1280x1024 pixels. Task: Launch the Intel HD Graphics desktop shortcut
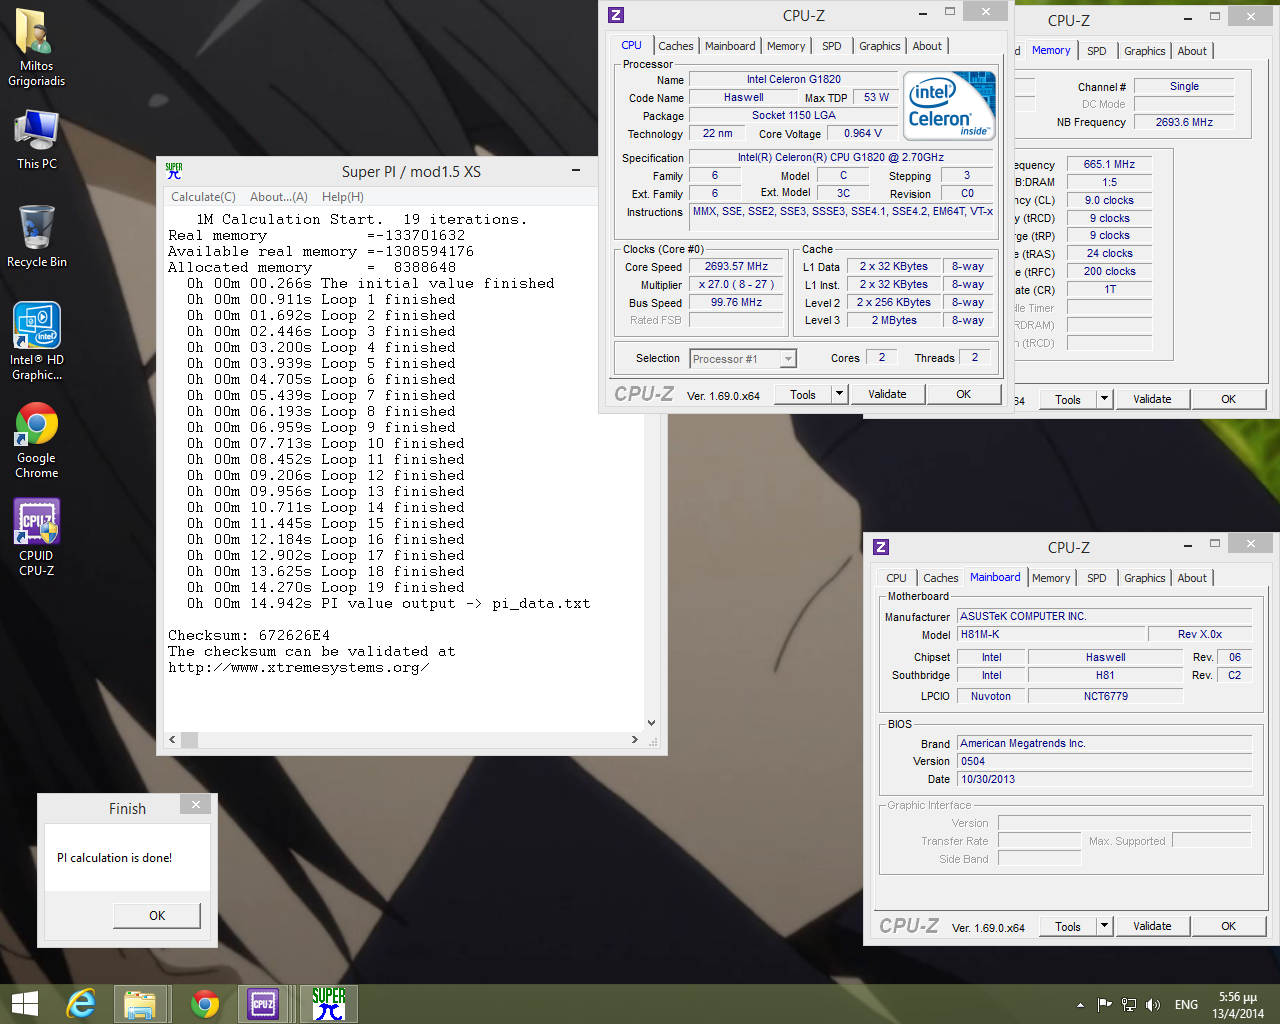click(36, 341)
